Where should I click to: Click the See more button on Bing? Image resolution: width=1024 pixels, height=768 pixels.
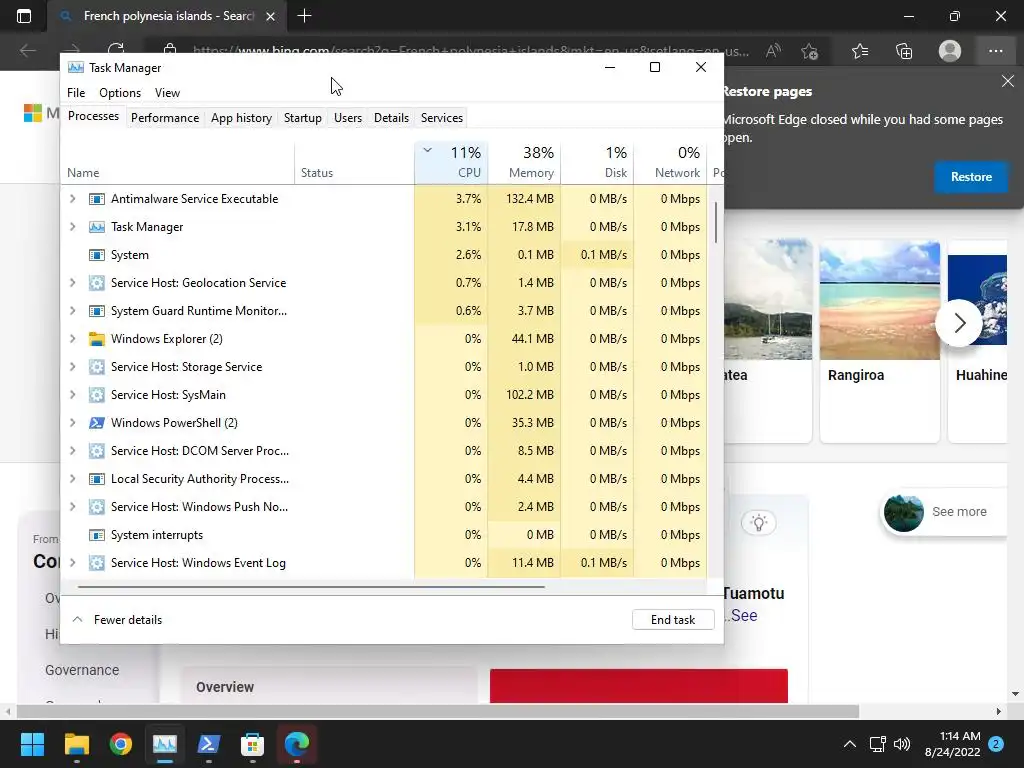[944, 512]
